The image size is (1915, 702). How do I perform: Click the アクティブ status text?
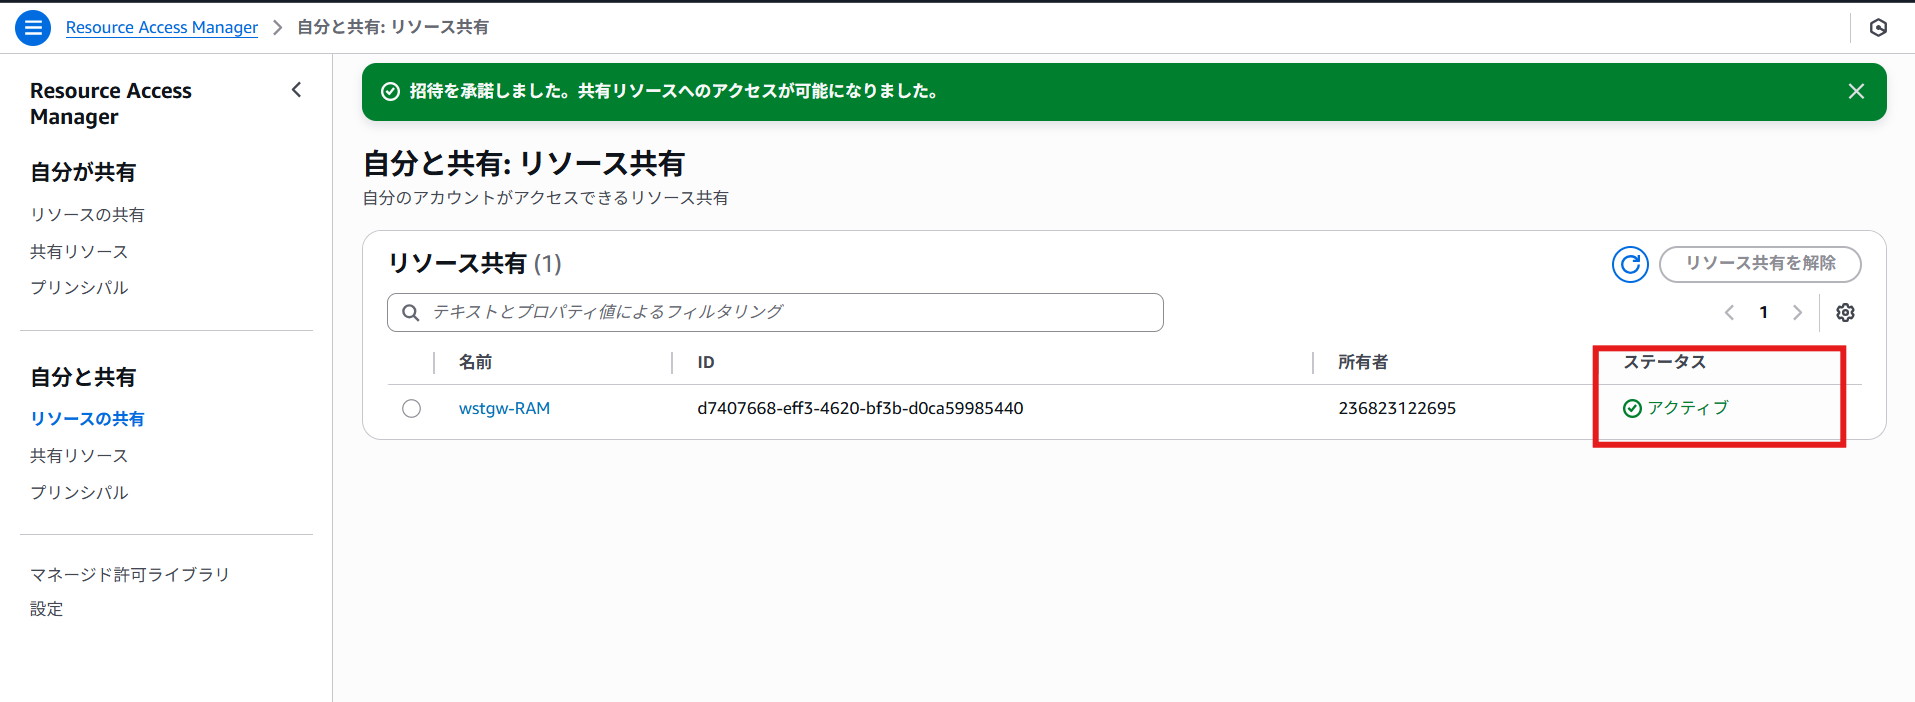click(x=1688, y=408)
